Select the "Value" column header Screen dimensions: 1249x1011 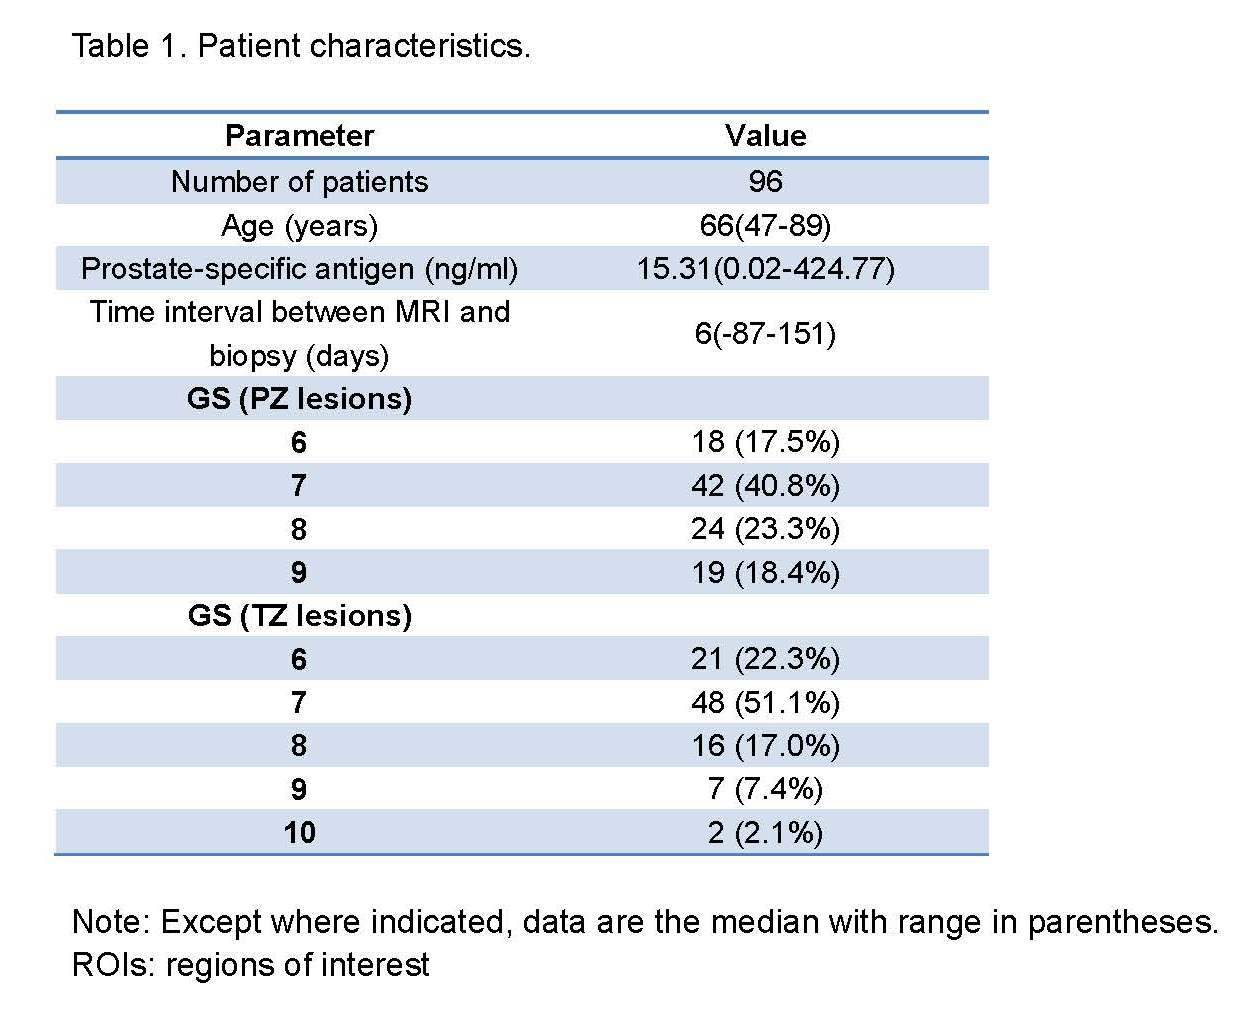(765, 135)
